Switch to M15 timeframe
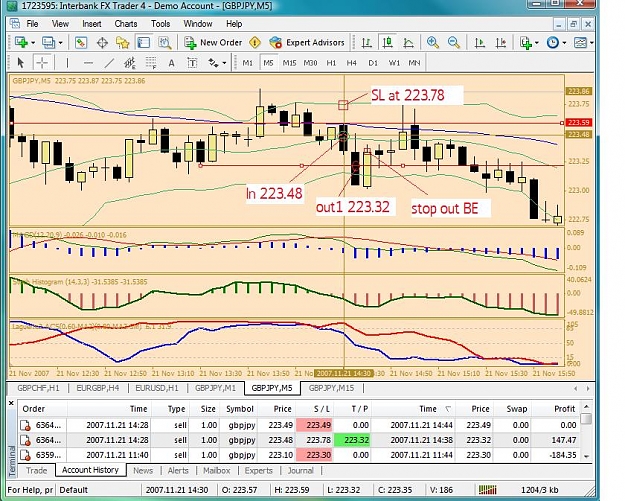 289,63
